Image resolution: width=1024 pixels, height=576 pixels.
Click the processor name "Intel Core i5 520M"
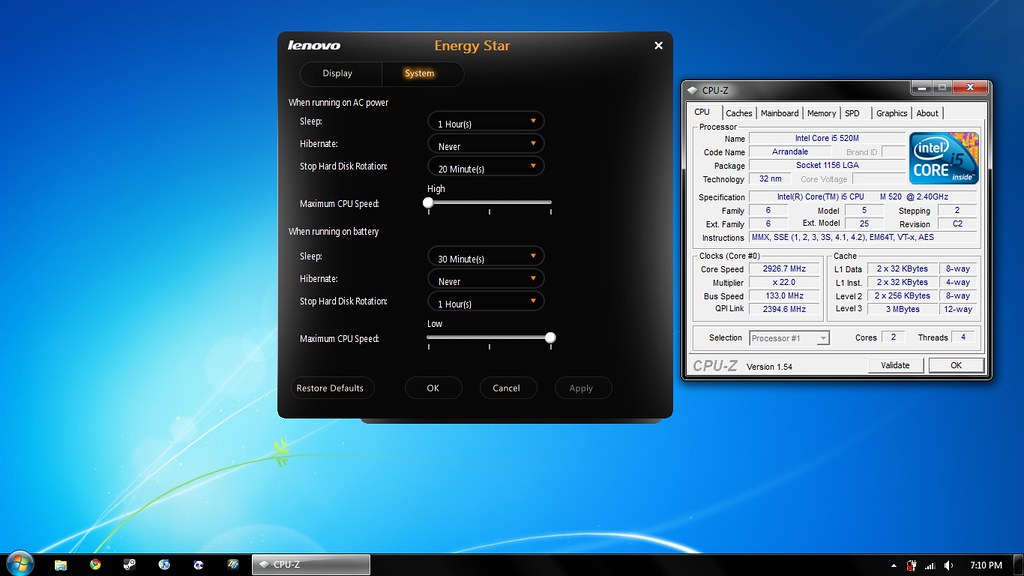pos(827,138)
